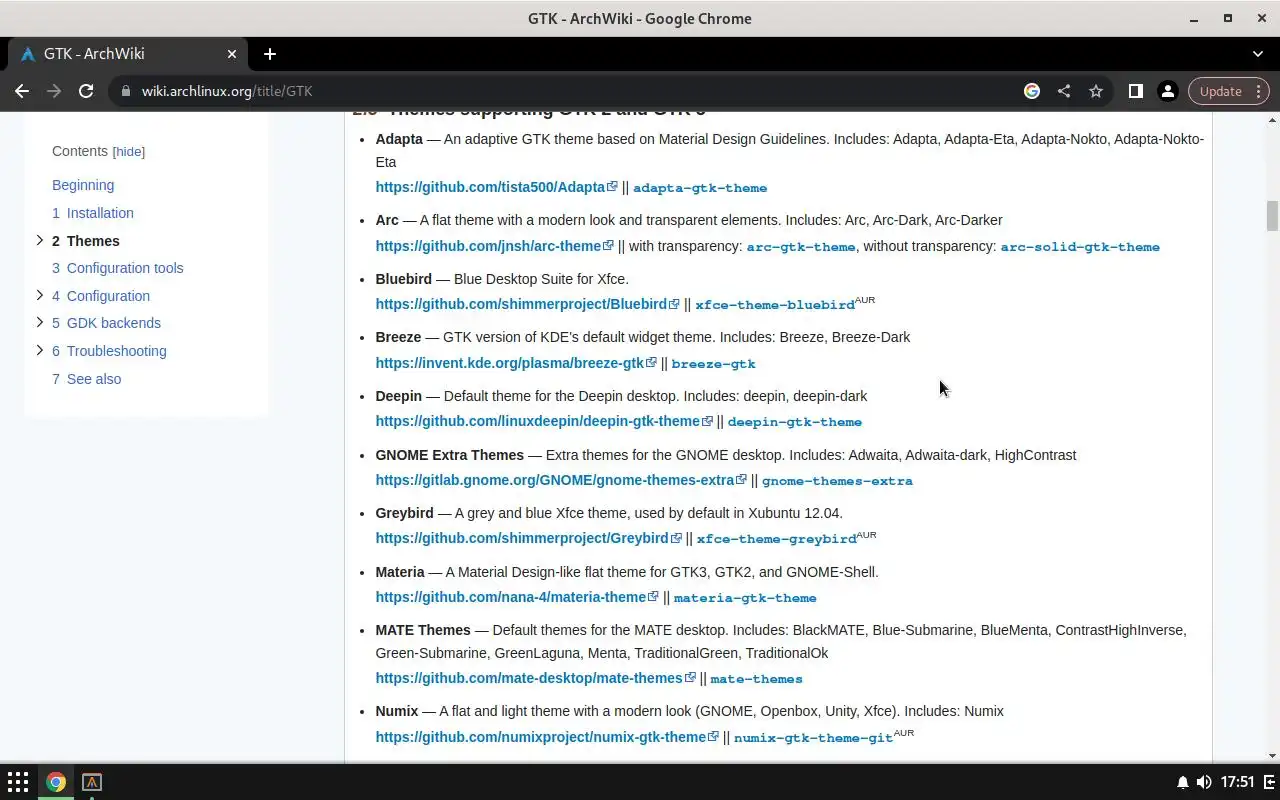Open the Greybird GitHub link
This screenshot has width=1280, height=800.
coord(528,538)
